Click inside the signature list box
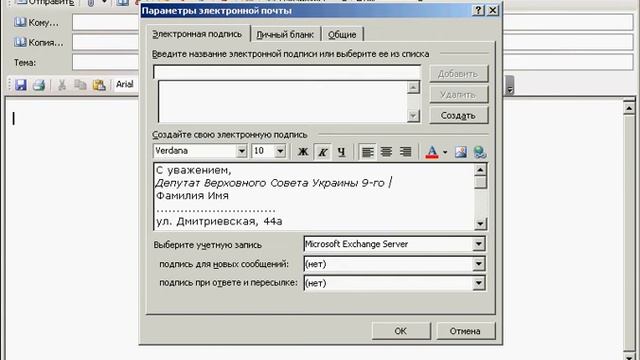This screenshot has height=360, width=640. (x=282, y=101)
